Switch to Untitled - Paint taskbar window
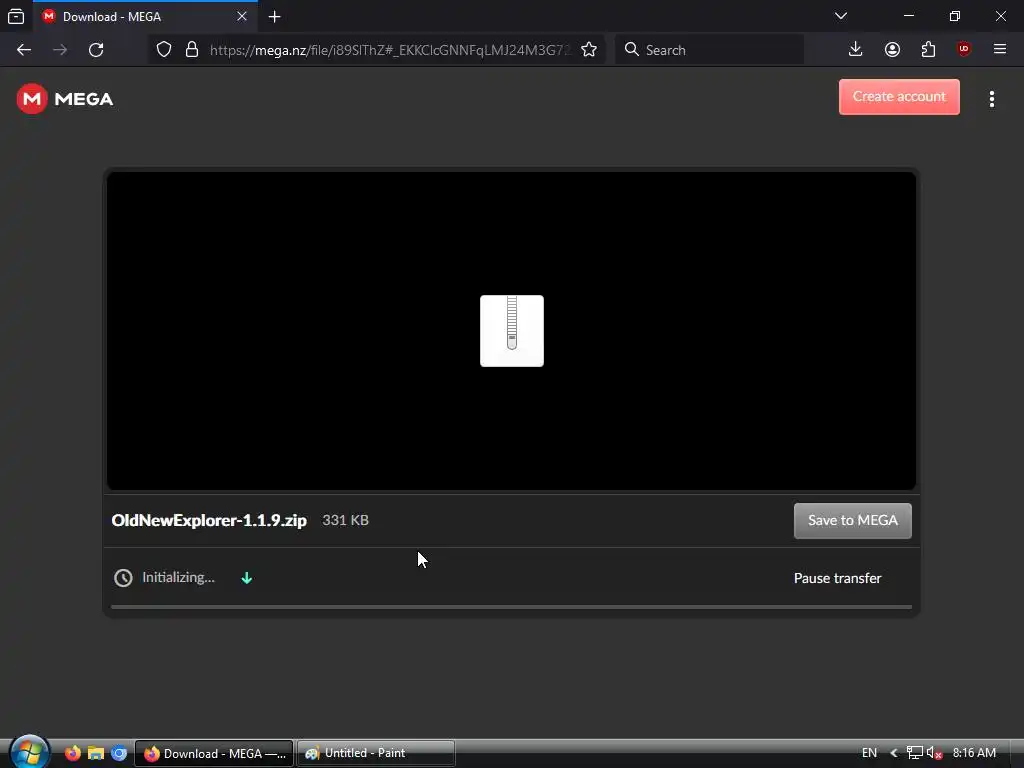The image size is (1024, 768). [376, 753]
